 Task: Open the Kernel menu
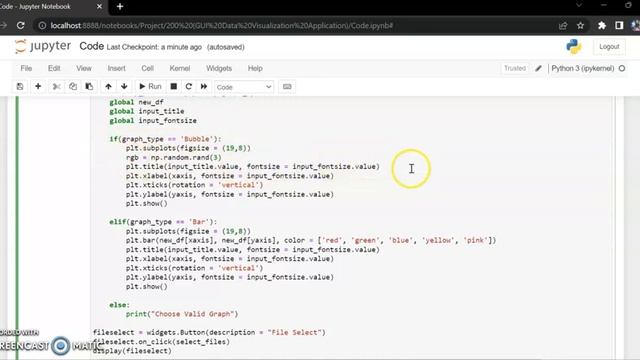point(180,68)
